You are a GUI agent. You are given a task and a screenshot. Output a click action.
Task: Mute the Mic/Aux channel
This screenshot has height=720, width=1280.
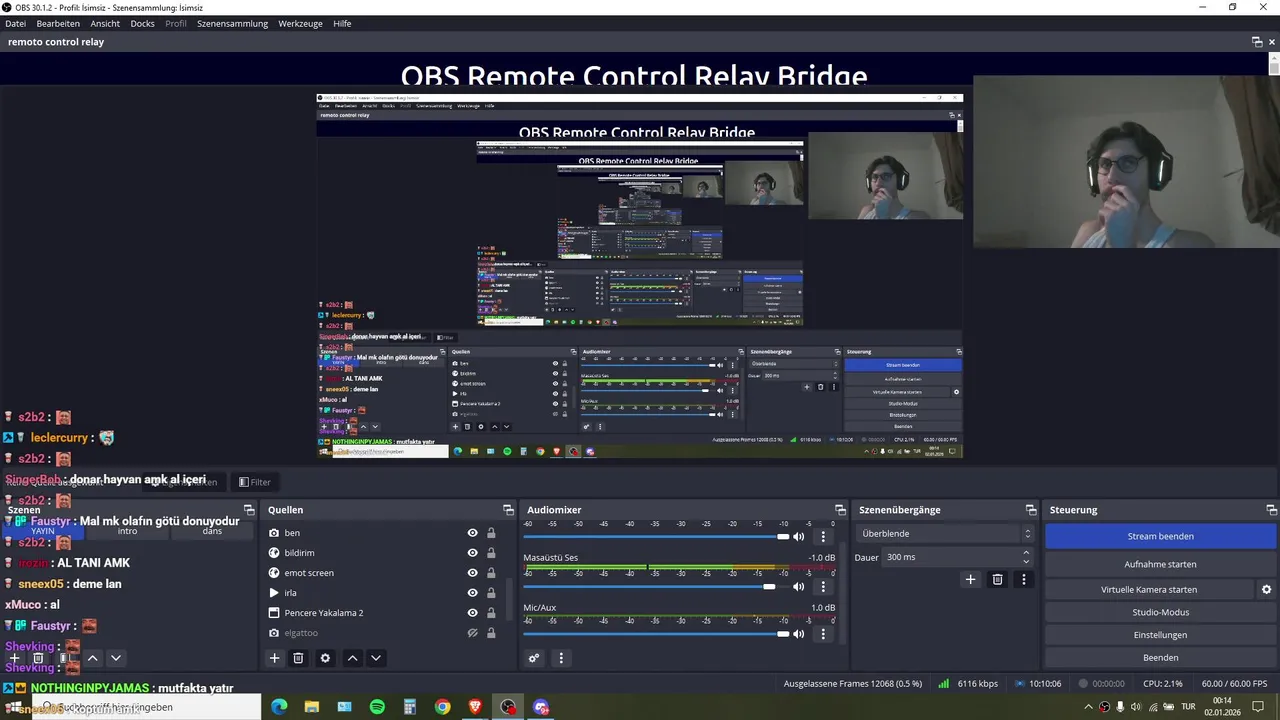tap(798, 634)
